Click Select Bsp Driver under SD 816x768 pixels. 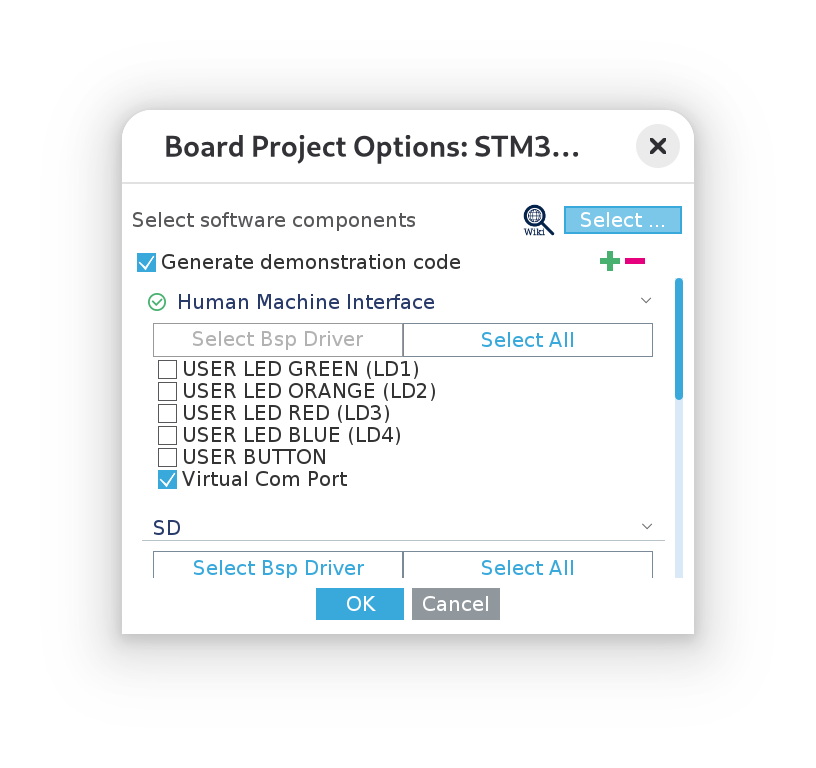pos(278,567)
